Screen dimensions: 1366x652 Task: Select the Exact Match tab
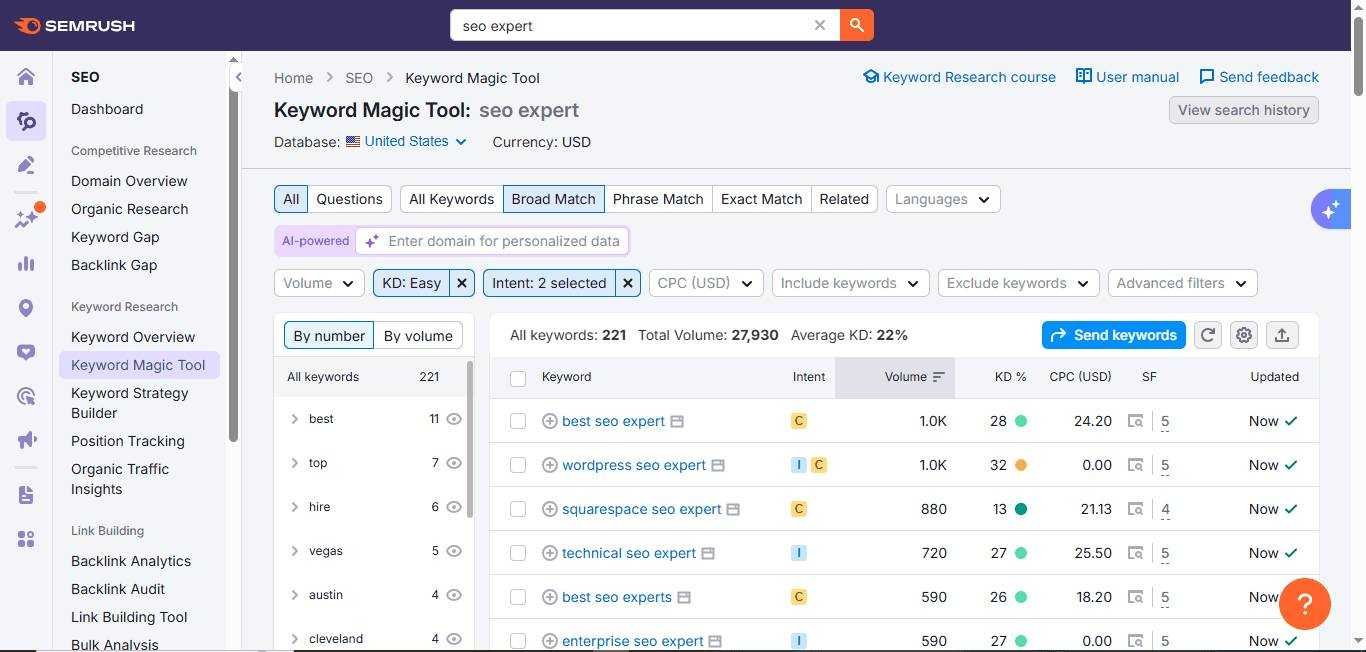point(761,199)
